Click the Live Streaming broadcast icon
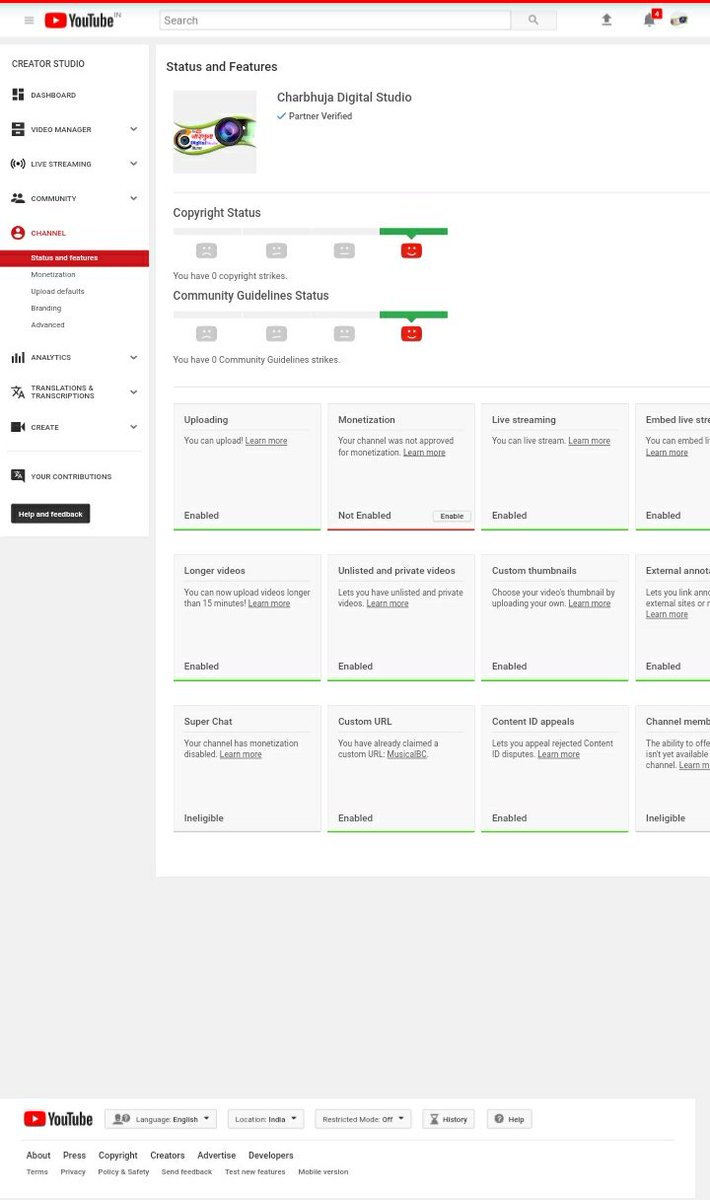 click(x=17, y=164)
